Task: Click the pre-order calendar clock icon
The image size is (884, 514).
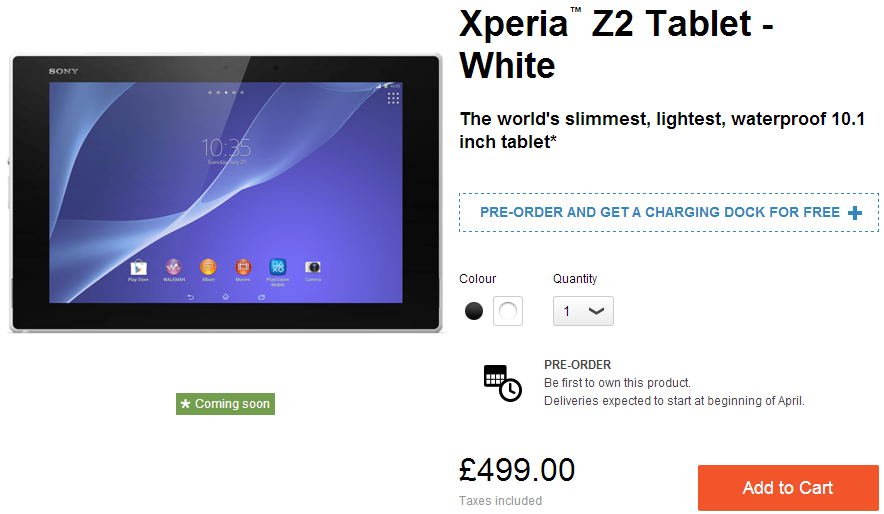Action: coord(502,383)
